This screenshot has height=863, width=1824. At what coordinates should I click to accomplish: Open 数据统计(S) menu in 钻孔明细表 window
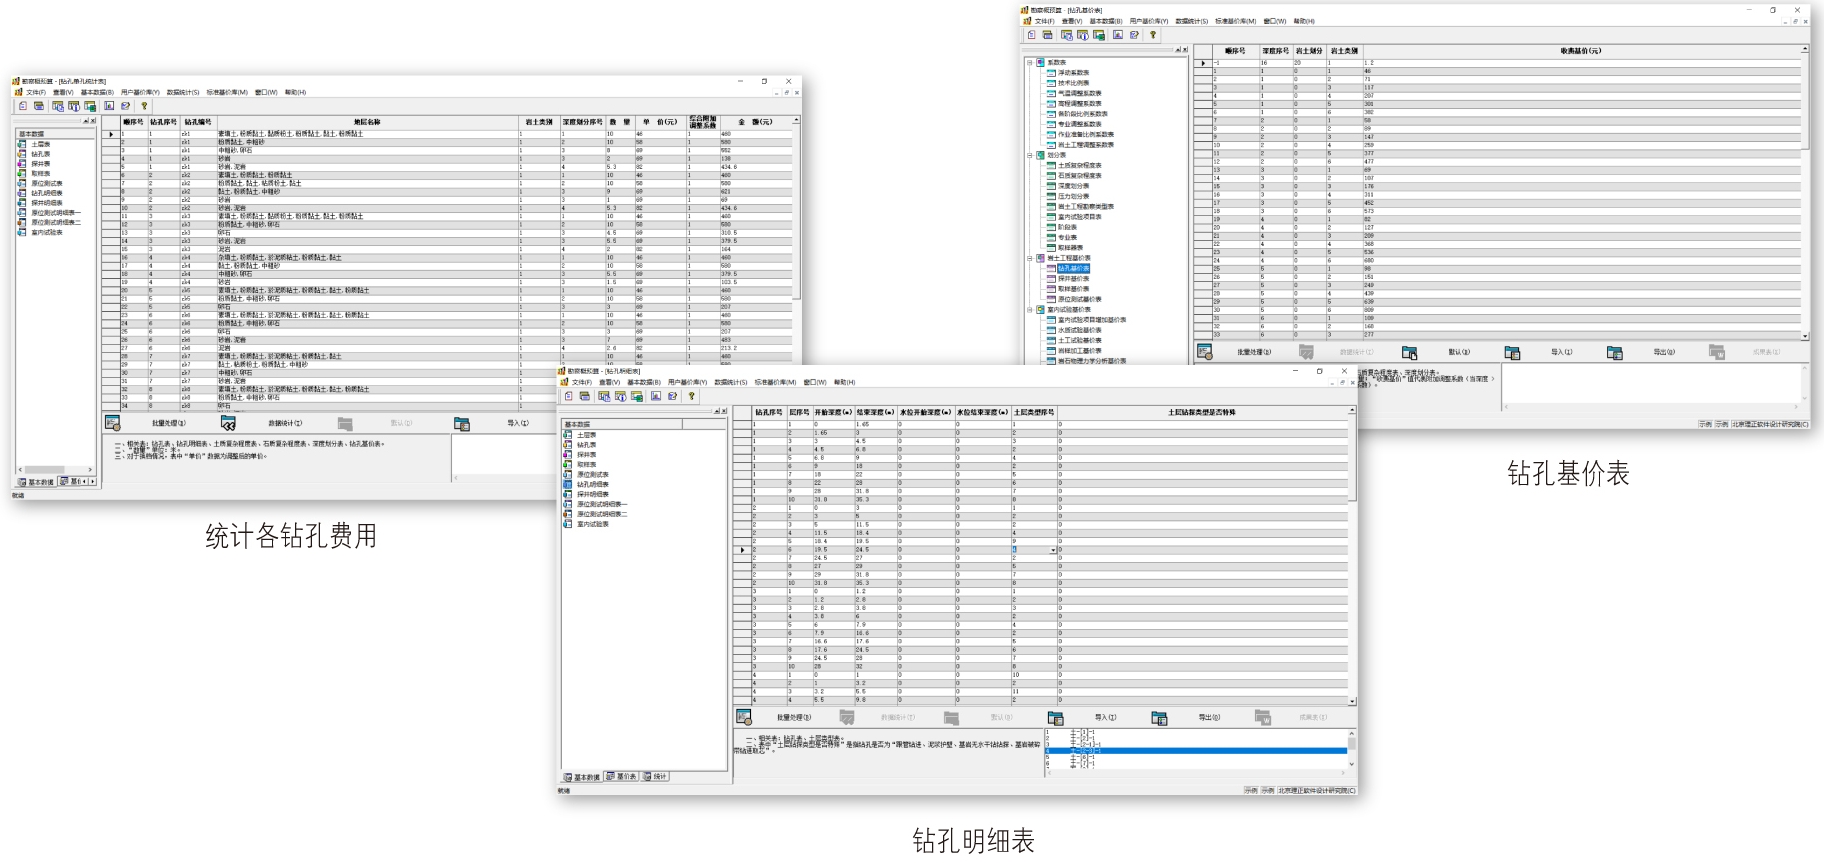(x=729, y=382)
